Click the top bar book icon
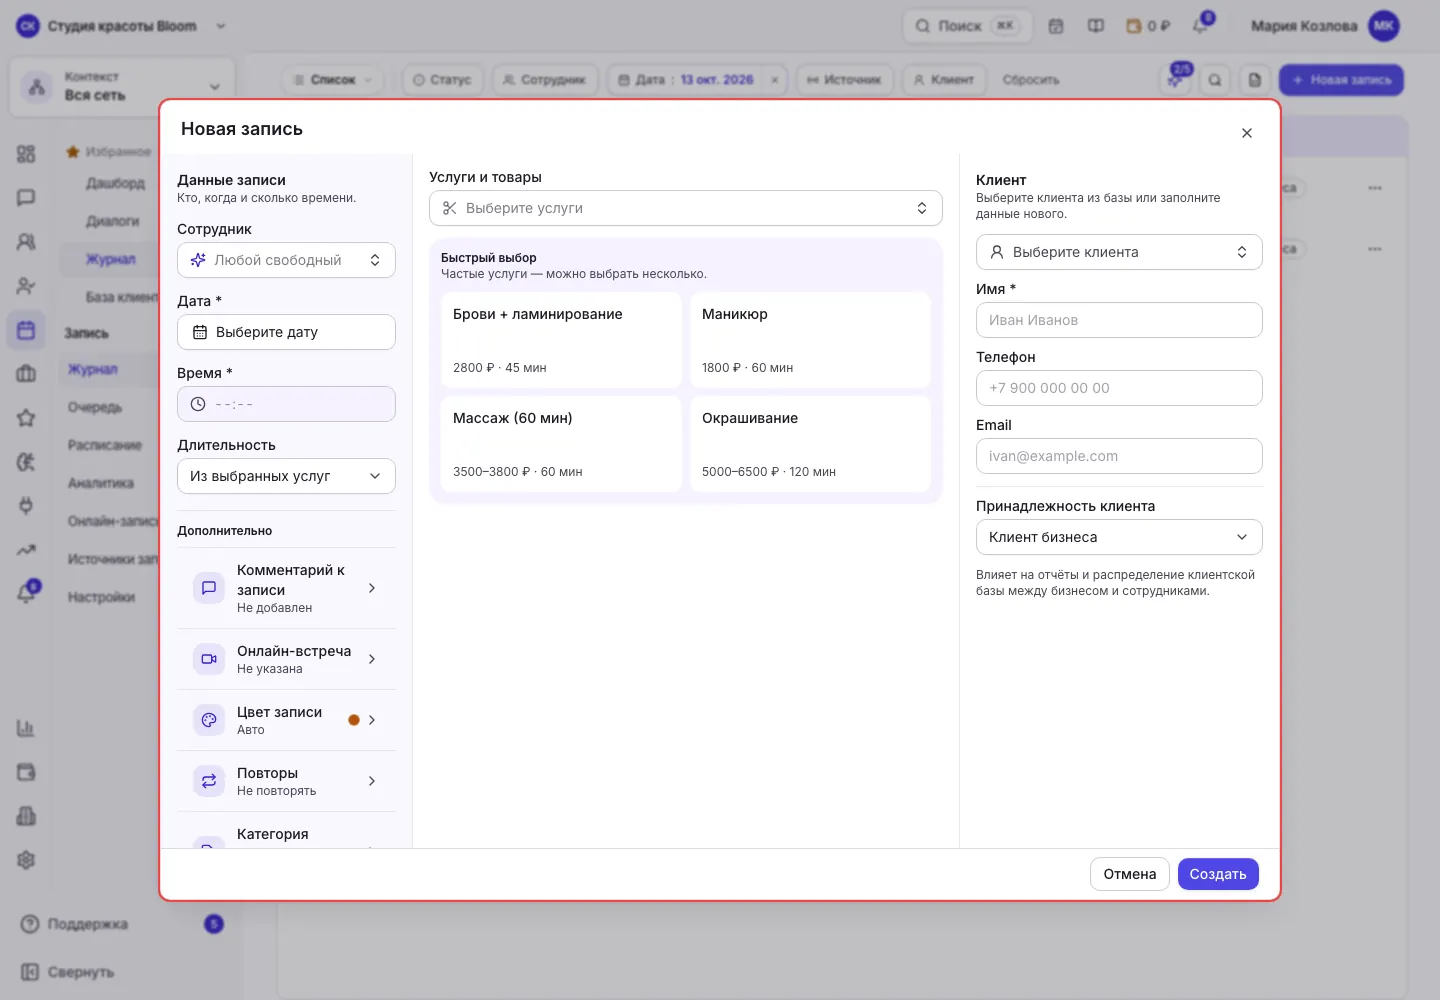1440x1000 pixels. [x=1096, y=26]
